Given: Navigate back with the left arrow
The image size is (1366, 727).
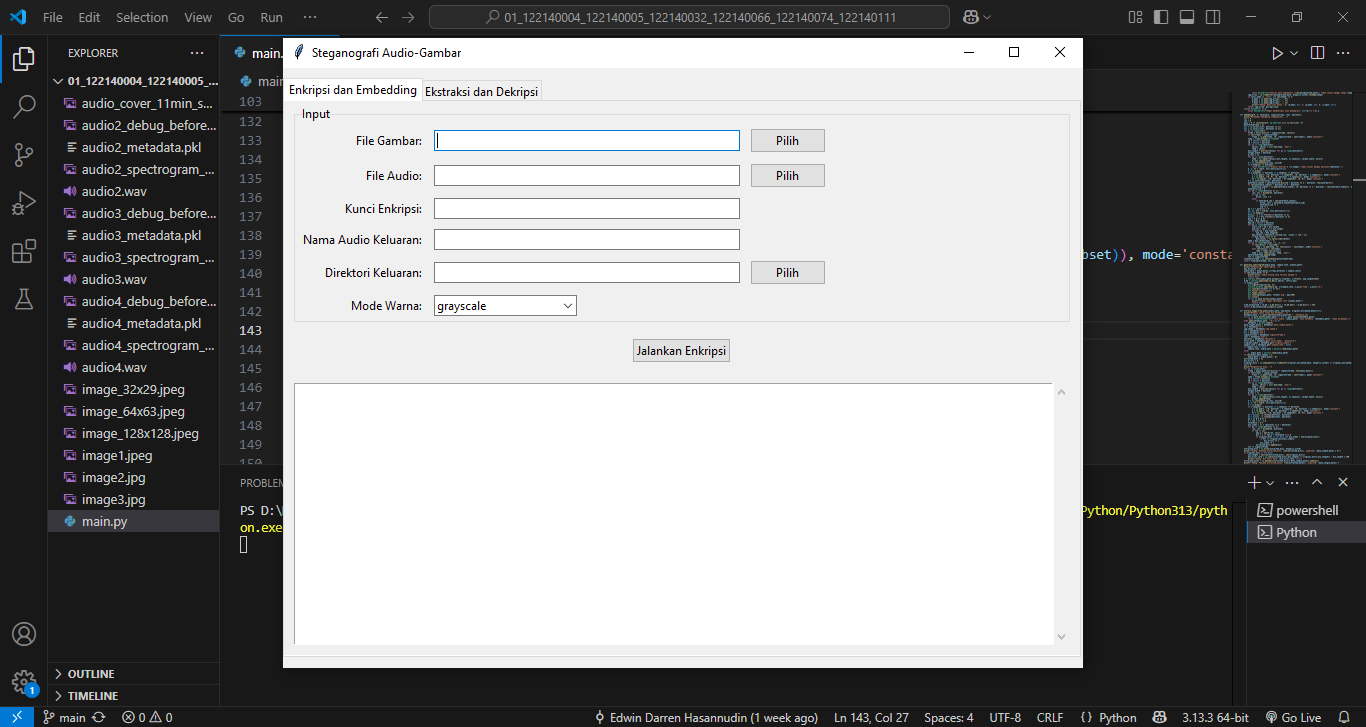Looking at the screenshot, I should click(x=382, y=17).
